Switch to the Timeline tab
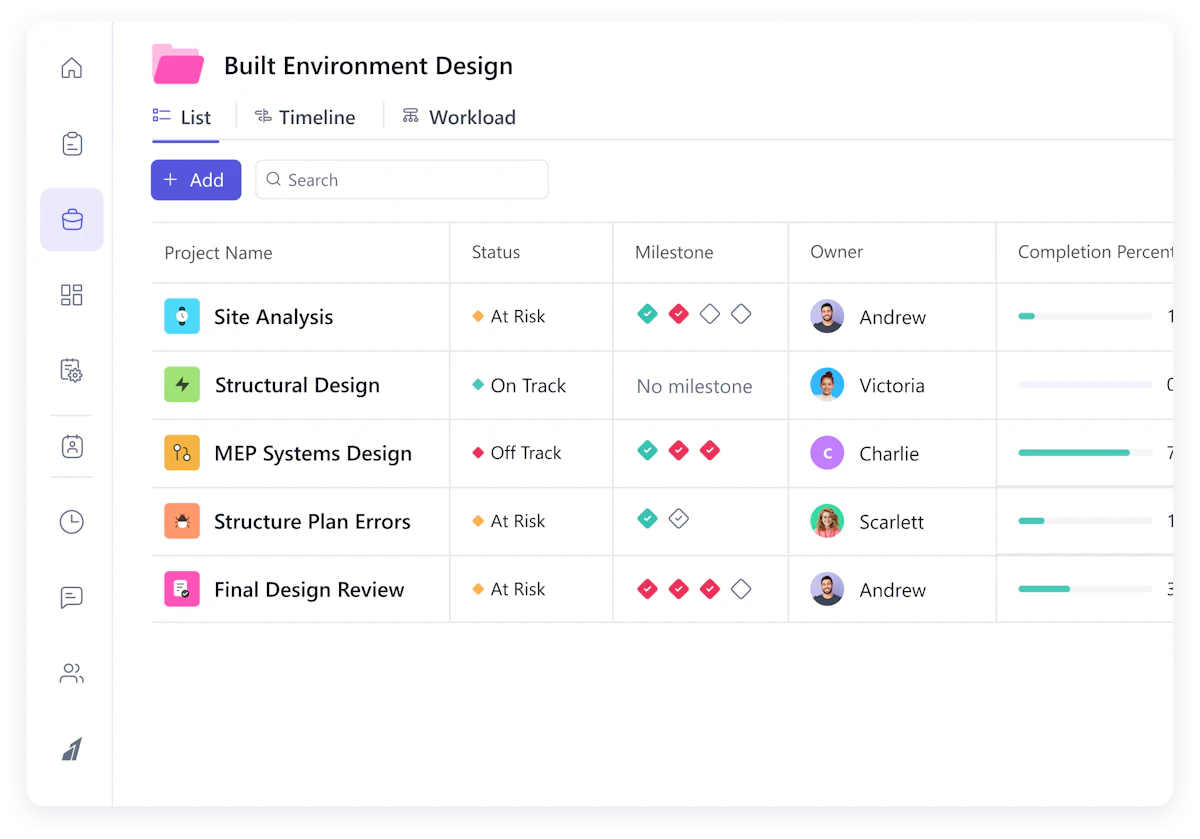Image resolution: width=1200 pixels, height=839 pixels. (305, 117)
